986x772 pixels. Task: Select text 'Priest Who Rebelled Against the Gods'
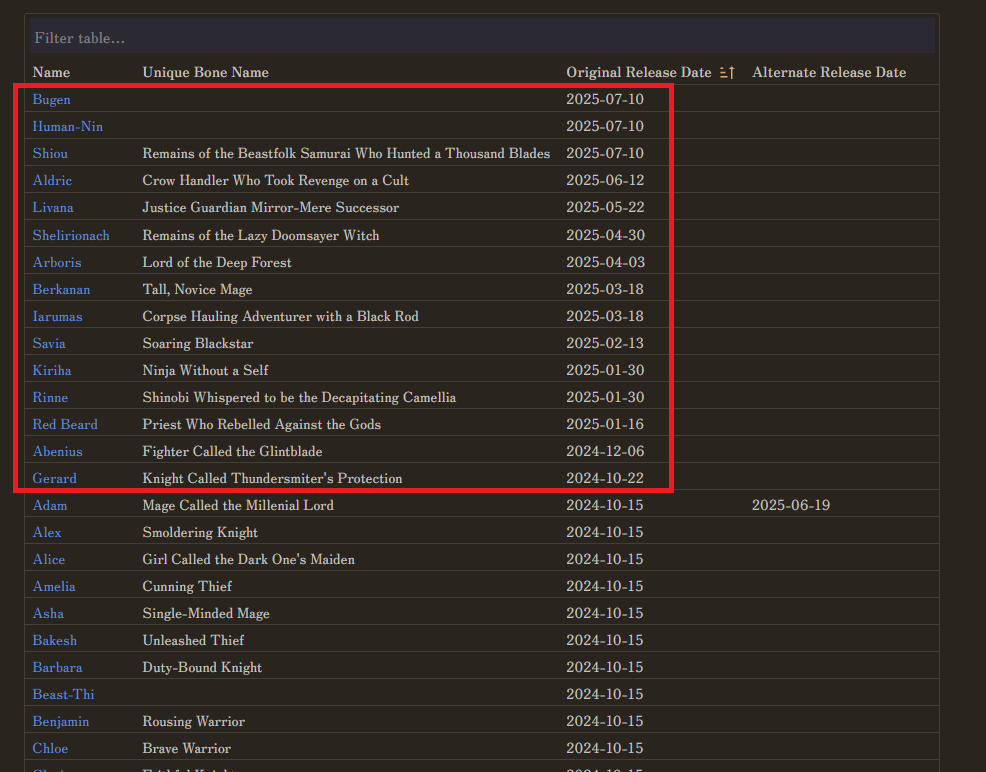[262, 424]
